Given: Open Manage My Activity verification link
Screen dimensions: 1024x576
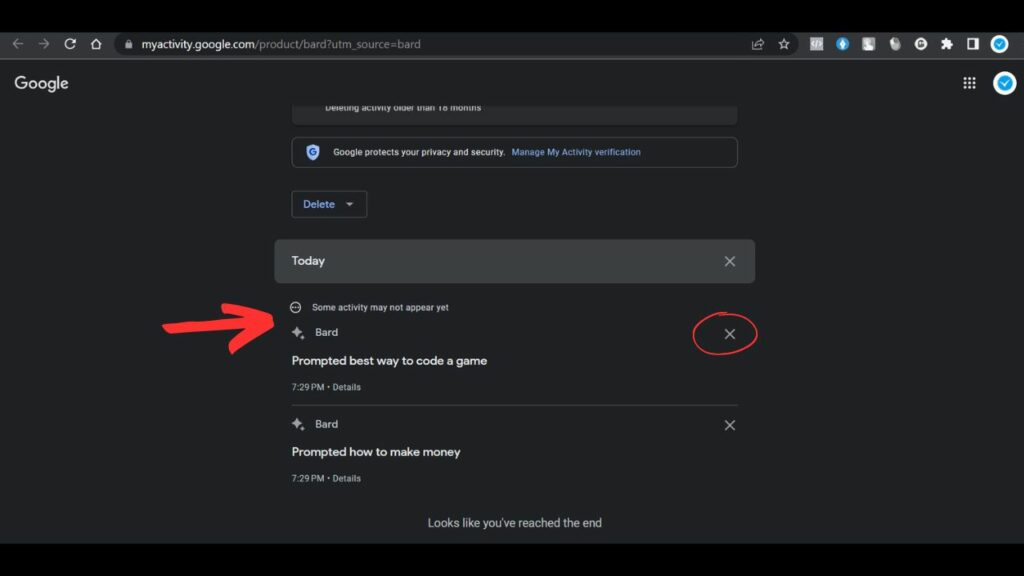Looking at the screenshot, I should coord(576,152).
